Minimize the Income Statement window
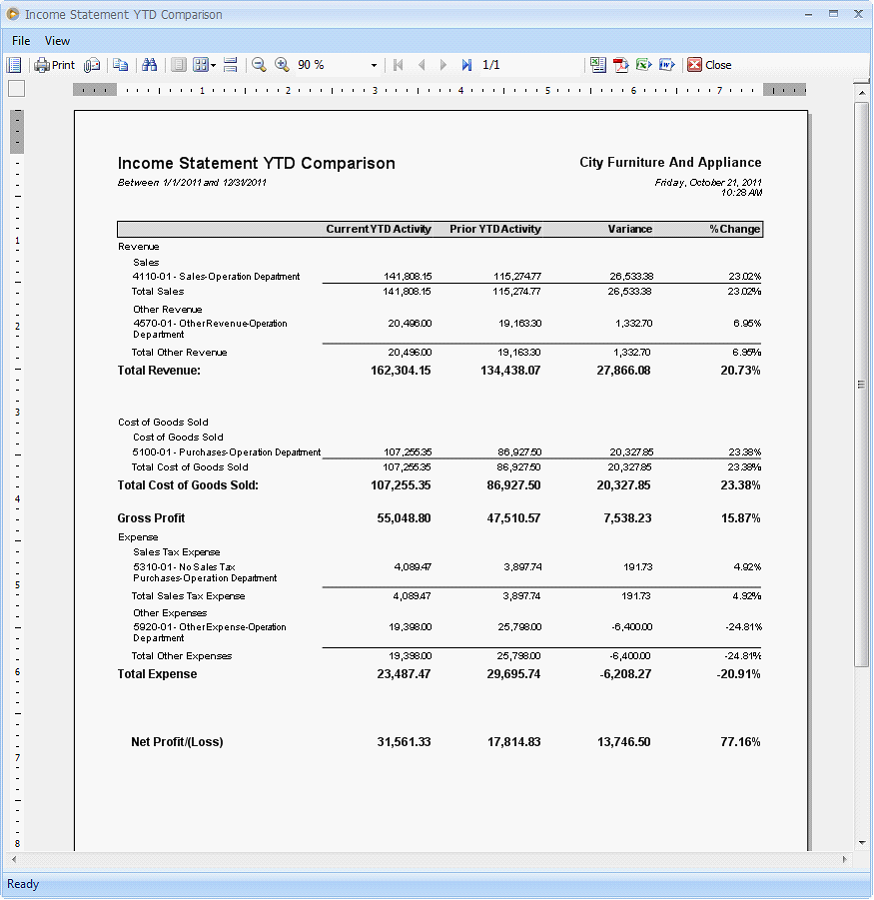The height and width of the screenshot is (900, 874). click(809, 14)
